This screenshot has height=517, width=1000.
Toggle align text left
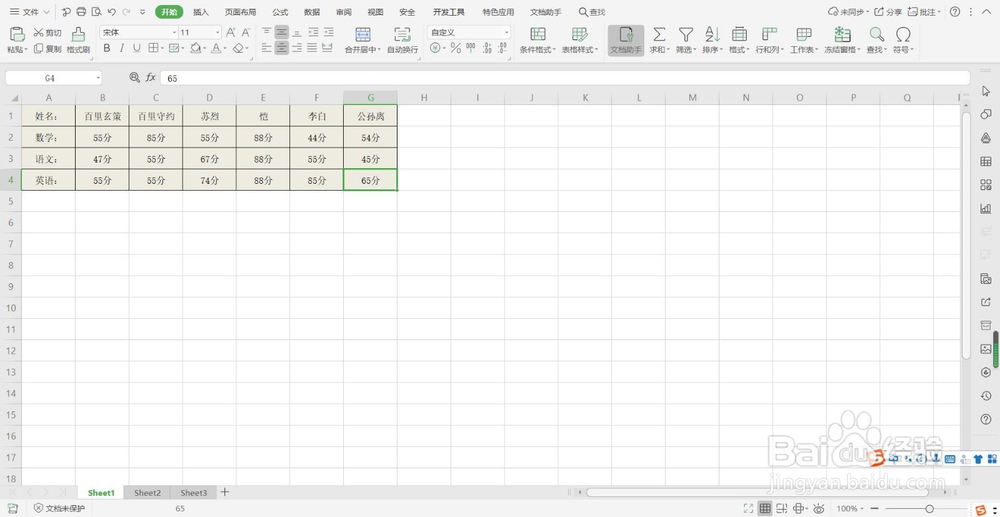267,48
